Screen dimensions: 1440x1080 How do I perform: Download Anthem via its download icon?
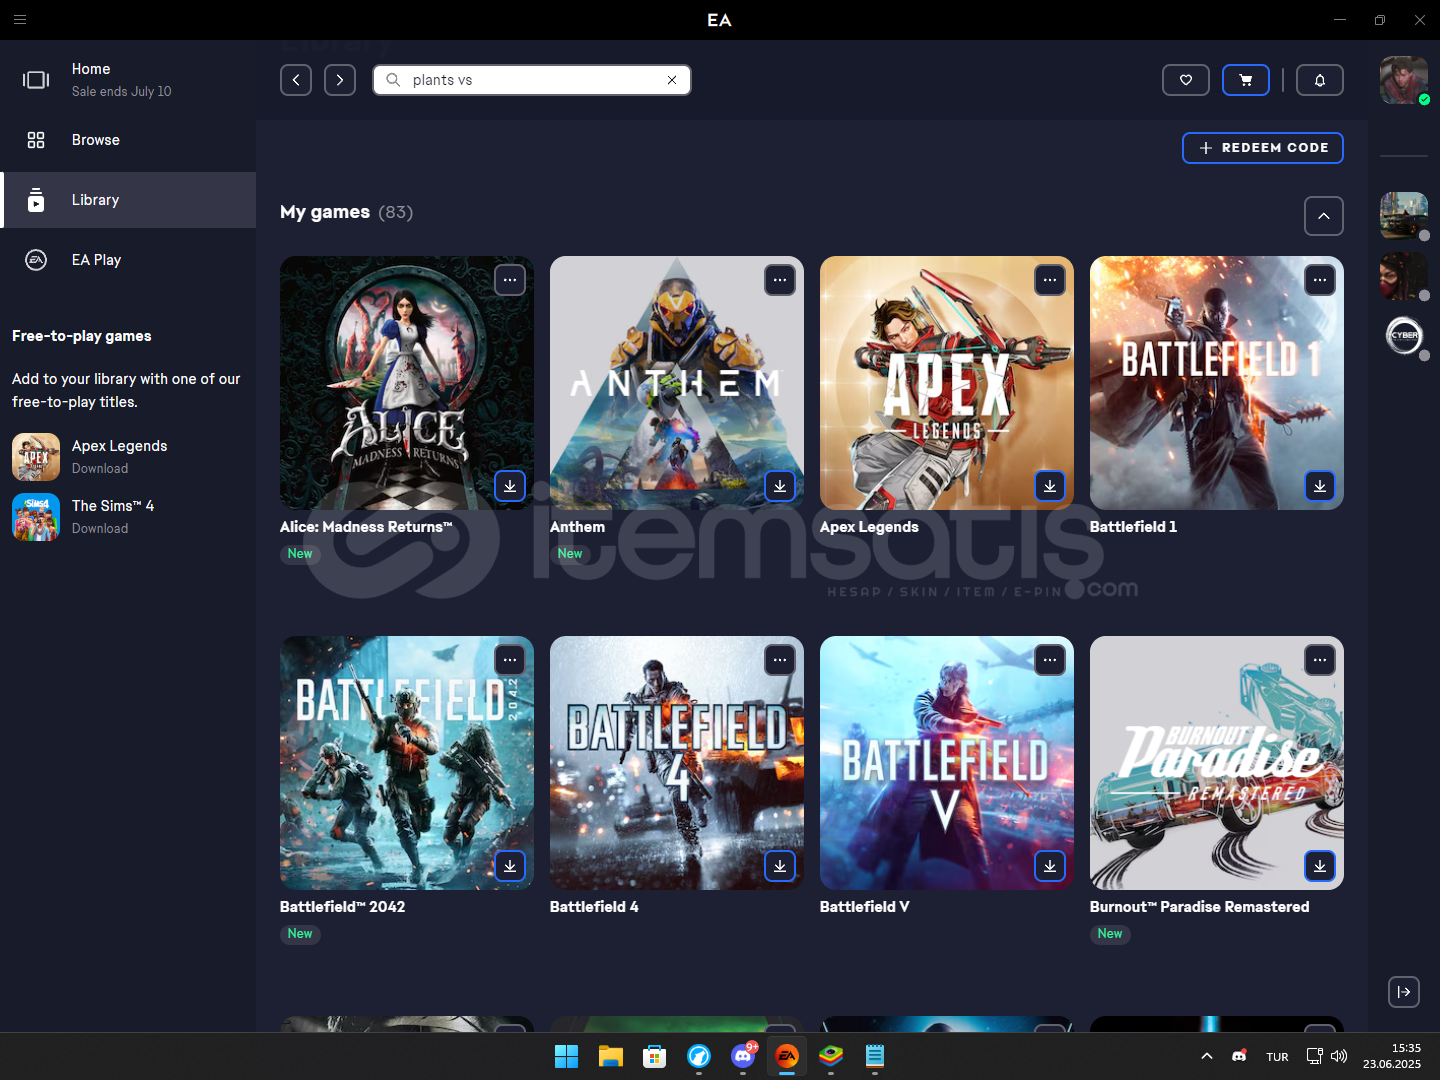tap(780, 486)
